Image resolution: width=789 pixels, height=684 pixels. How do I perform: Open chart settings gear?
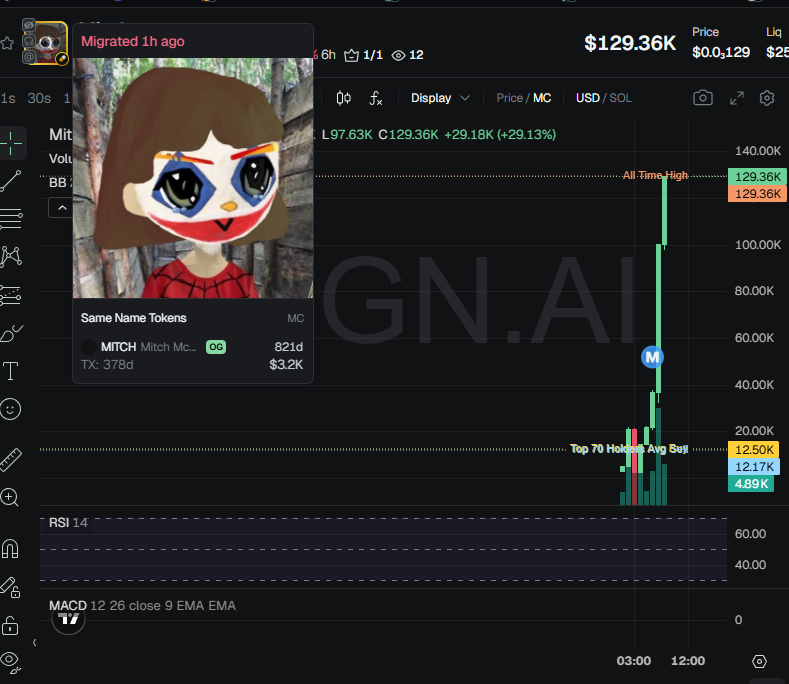tap(767, 98)
